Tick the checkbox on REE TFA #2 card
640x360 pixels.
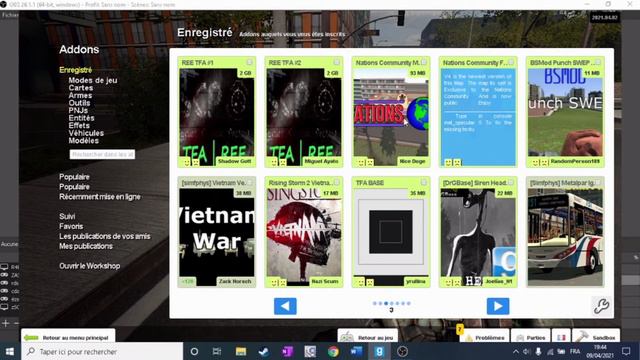point(336,62)
